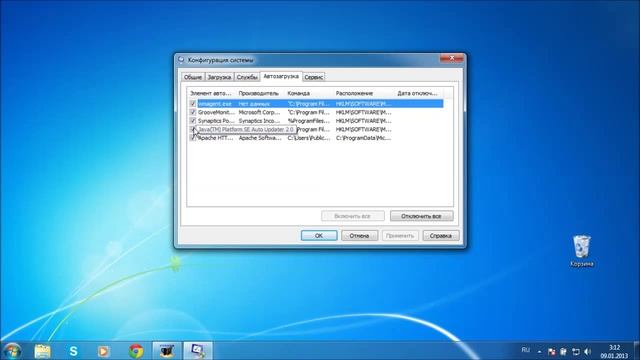Uncheck the Wmagent.exe startup item
This screenshot has height=360, width=640.
click(x=193, y=104)
